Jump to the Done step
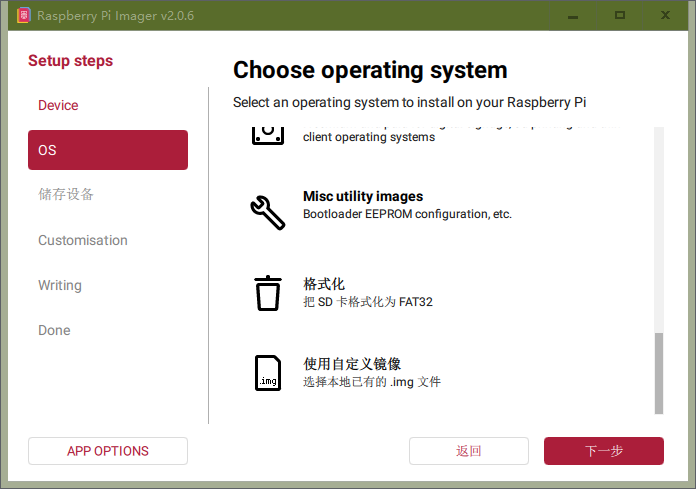 54,330
